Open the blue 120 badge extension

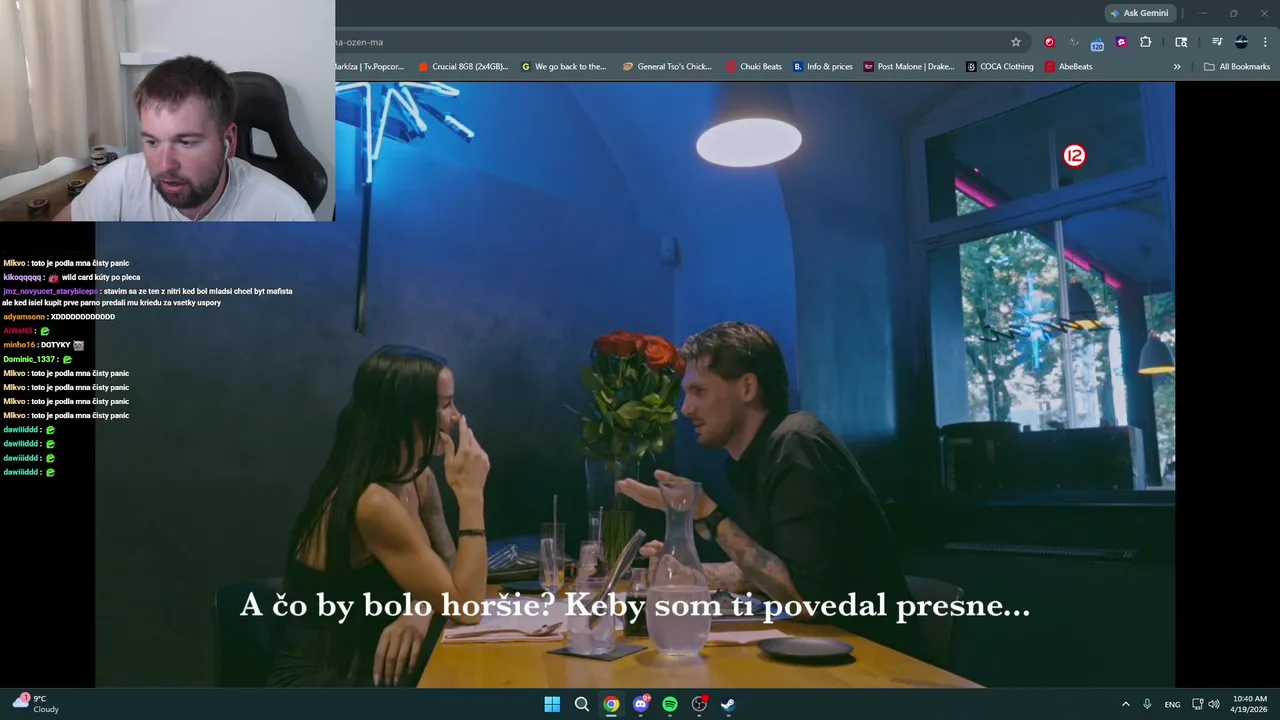[1097, 43]
